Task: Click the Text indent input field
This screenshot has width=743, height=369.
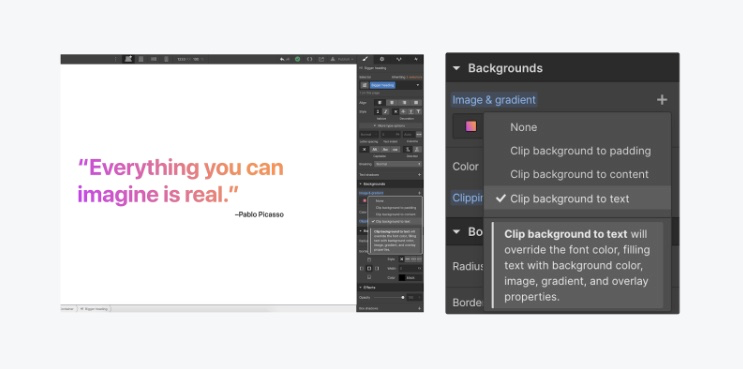Action: tap(390, 134)
